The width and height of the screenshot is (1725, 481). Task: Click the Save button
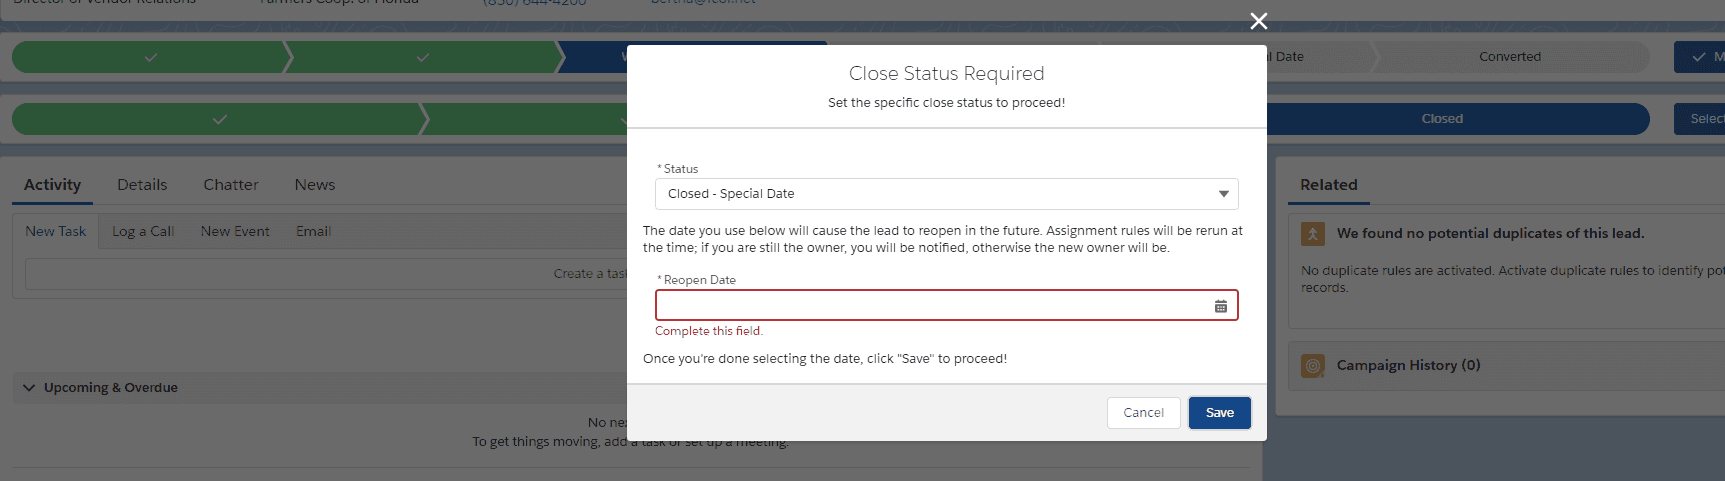point(1219,413)
